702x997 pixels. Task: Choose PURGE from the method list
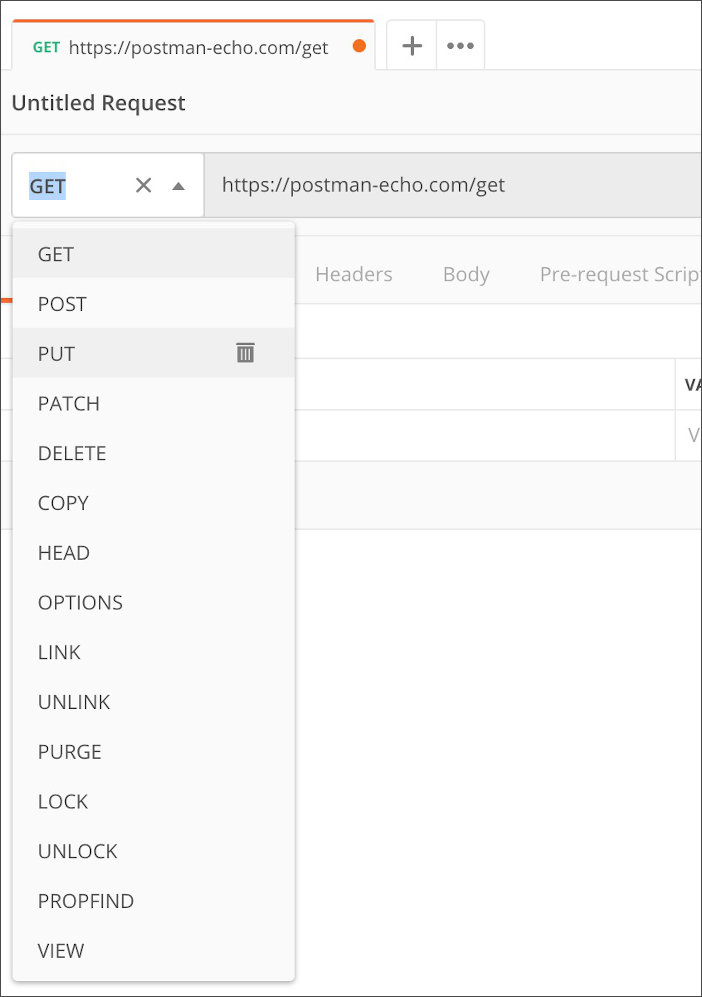(153, 752)
